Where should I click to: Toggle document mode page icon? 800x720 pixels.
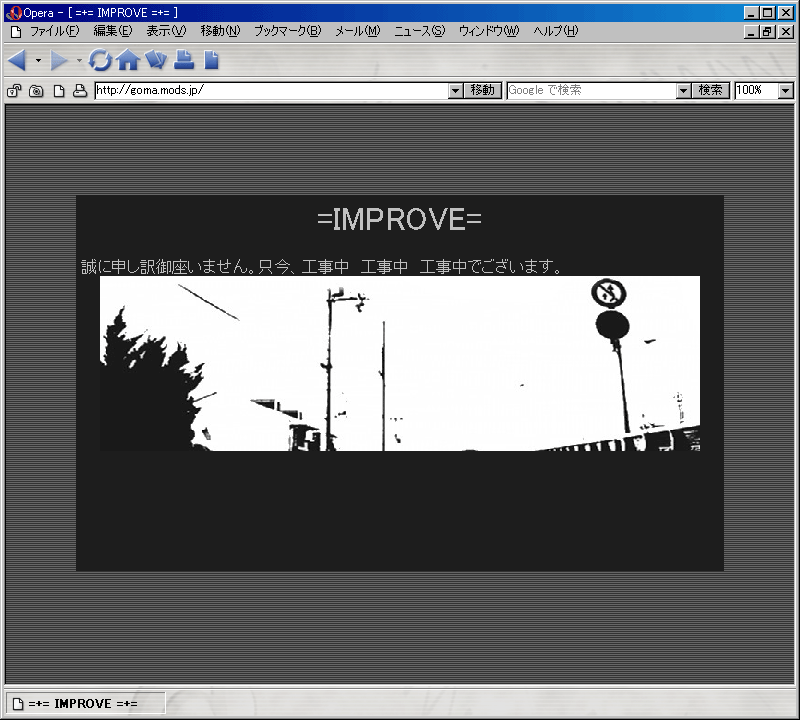click(59, 91)
